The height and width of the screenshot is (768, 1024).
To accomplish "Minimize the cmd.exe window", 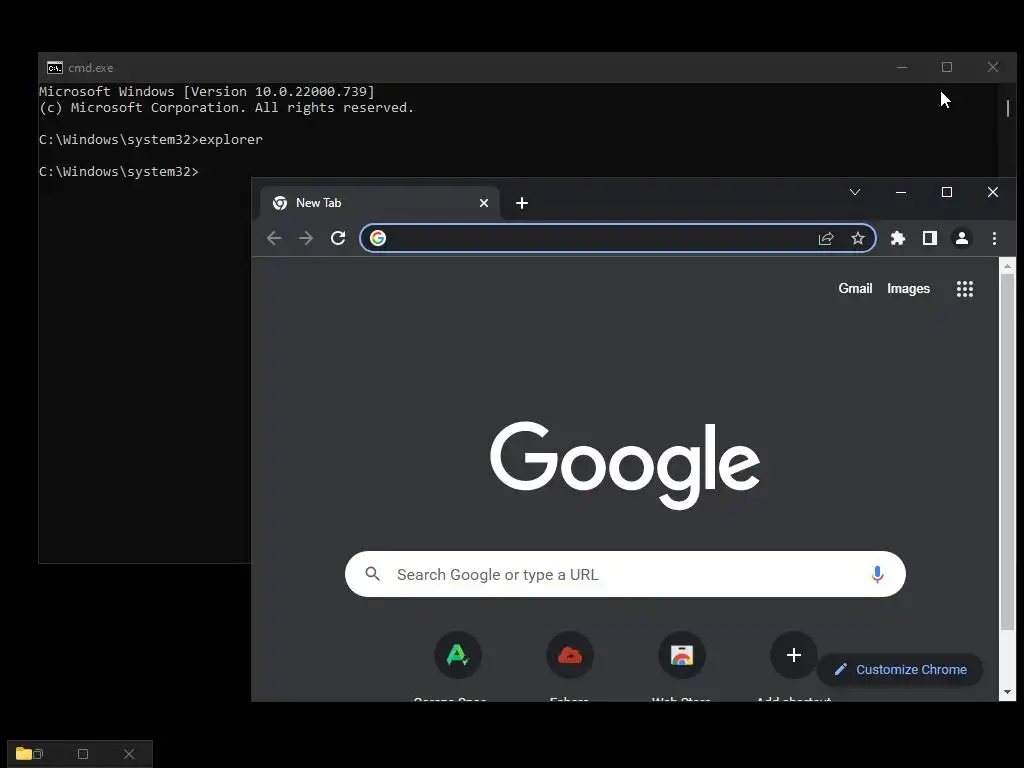I will click(x=902, y=67).
